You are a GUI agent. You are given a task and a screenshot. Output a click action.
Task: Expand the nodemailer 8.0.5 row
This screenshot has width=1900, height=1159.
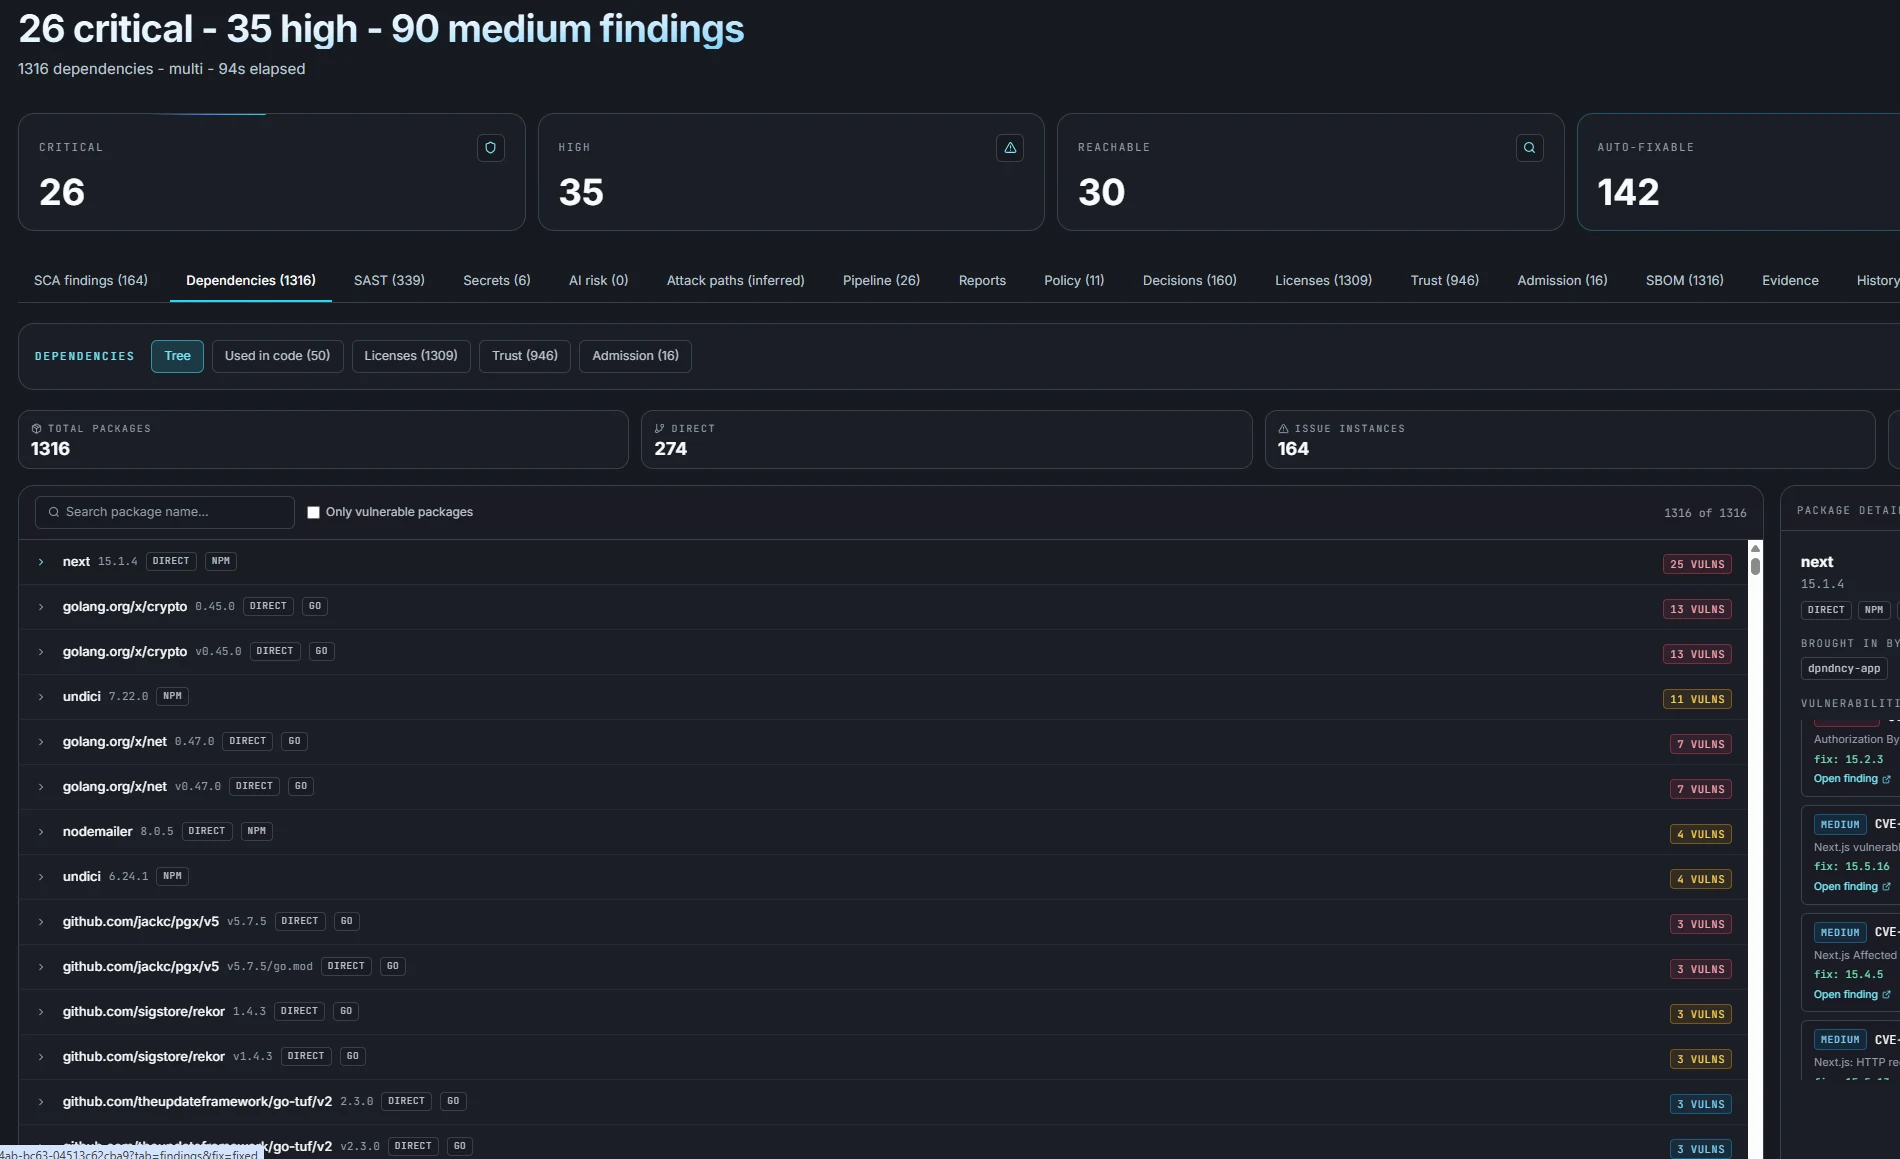tap(41, 832)
